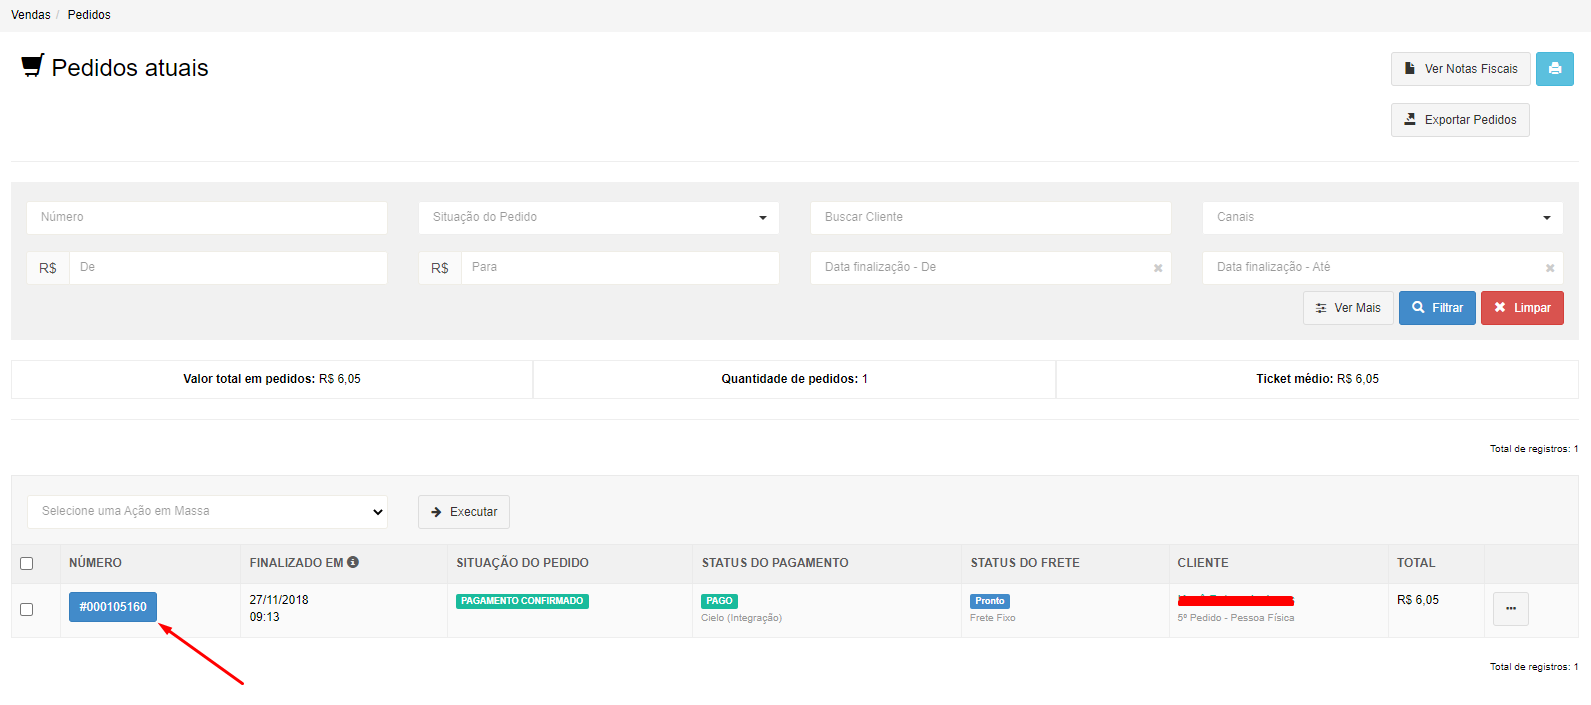
Task: Go to the Pedidos breadcrumb
Action: [x=89, y=15]
